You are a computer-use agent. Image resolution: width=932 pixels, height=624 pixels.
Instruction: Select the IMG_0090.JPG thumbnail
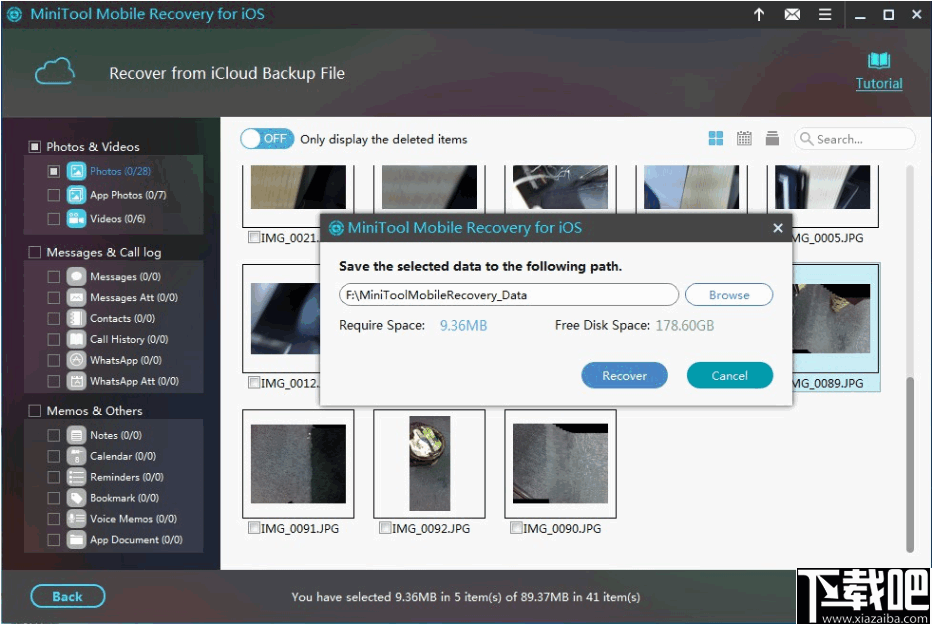561,464
